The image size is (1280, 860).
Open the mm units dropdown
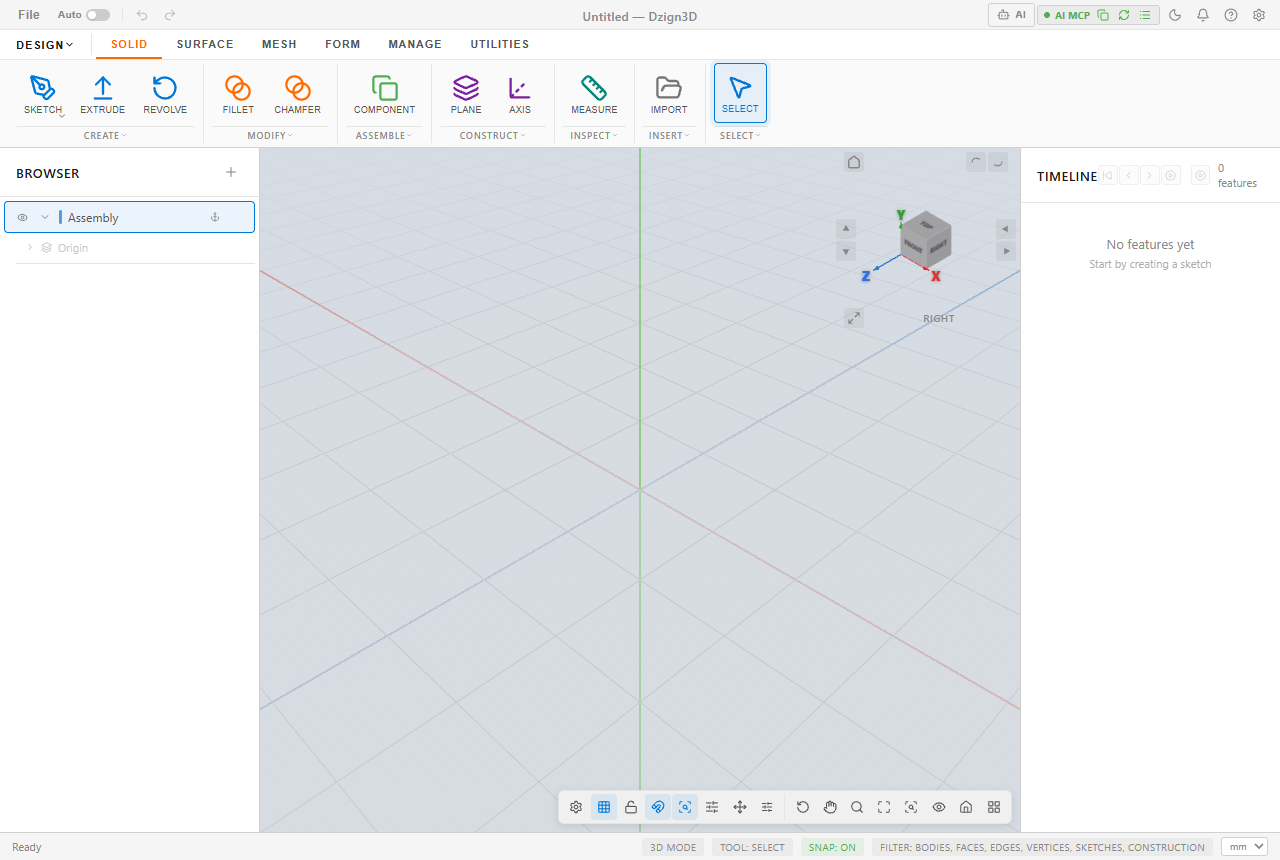pos(1244,847)
